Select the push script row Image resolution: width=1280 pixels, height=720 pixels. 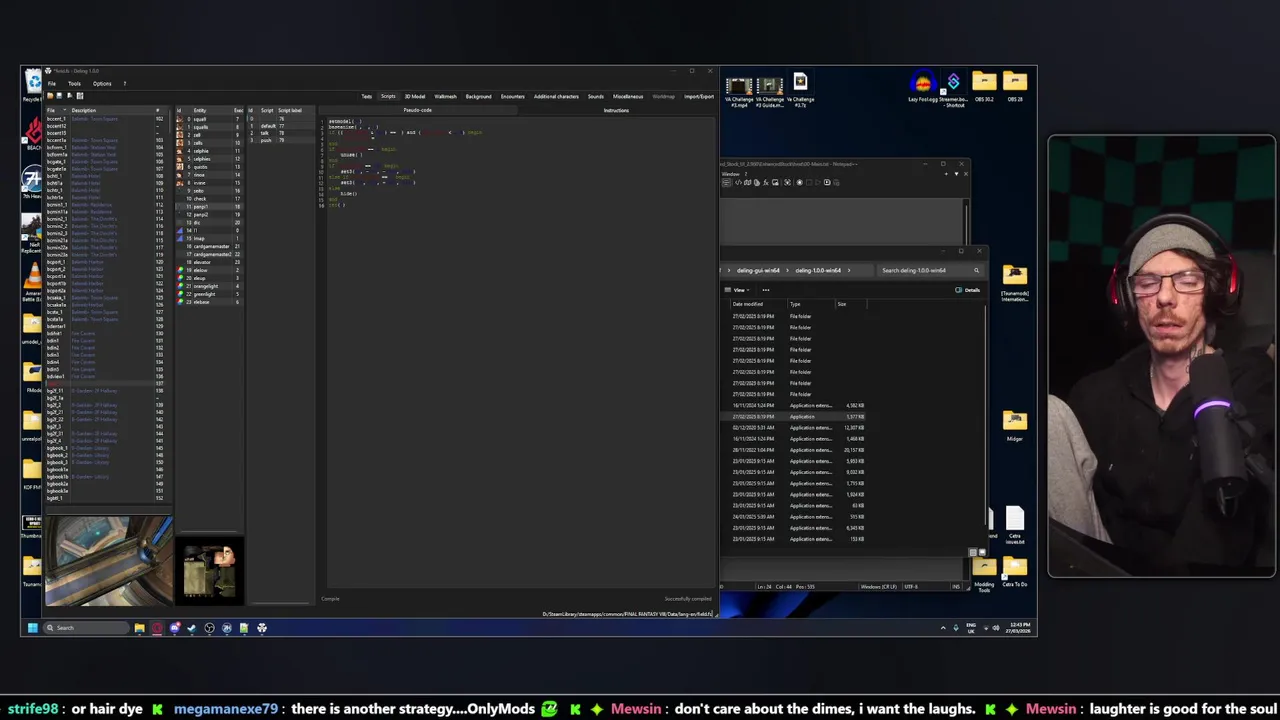tap(281, 140)
